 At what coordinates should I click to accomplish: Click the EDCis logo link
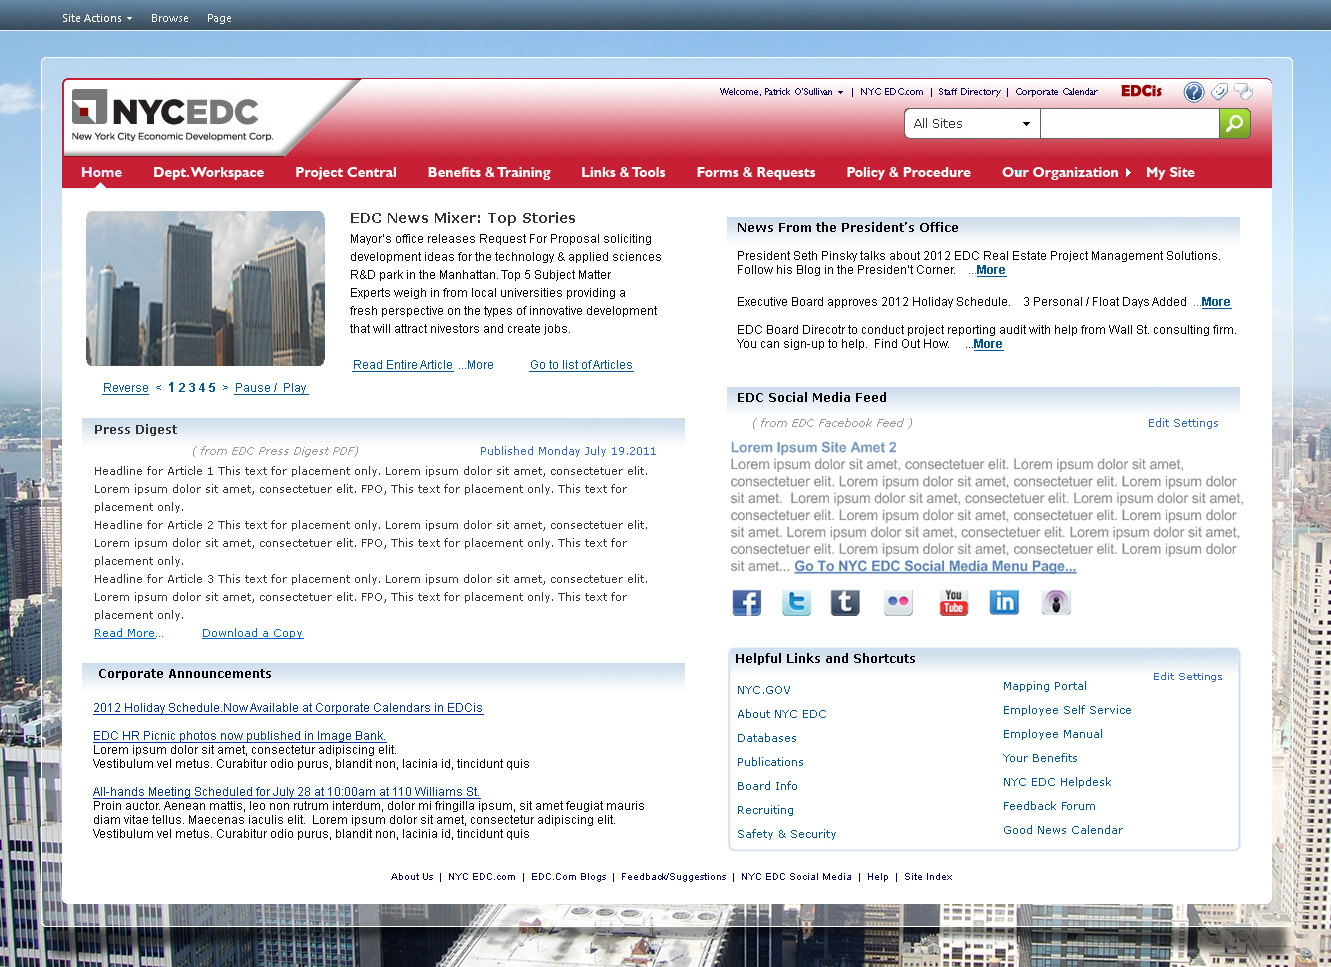1141,91
